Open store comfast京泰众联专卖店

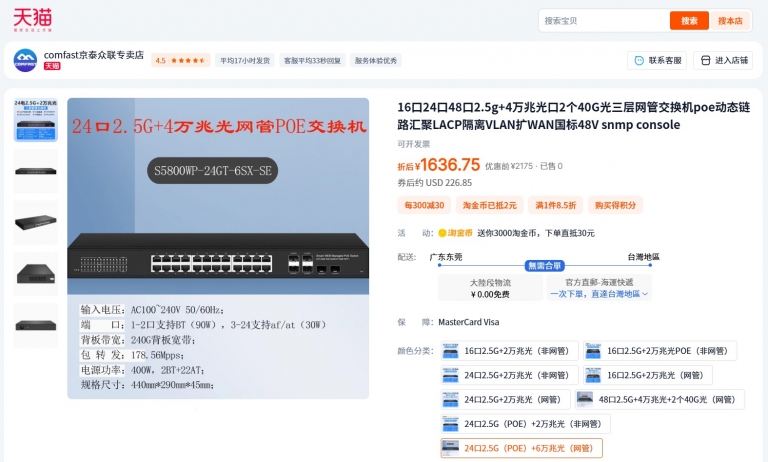pyautogui.click(x=94, y=55)
